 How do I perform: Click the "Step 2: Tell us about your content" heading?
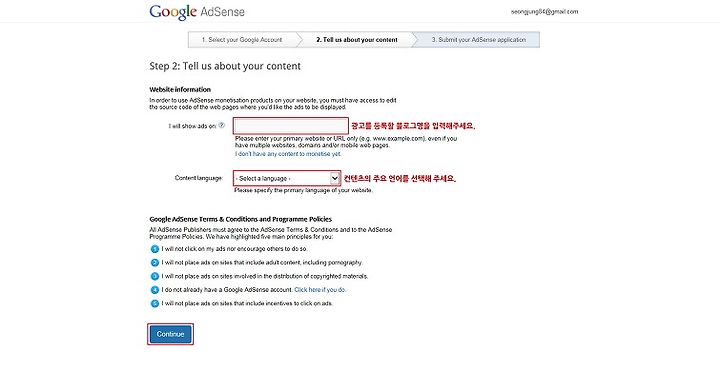pos(225,66)
